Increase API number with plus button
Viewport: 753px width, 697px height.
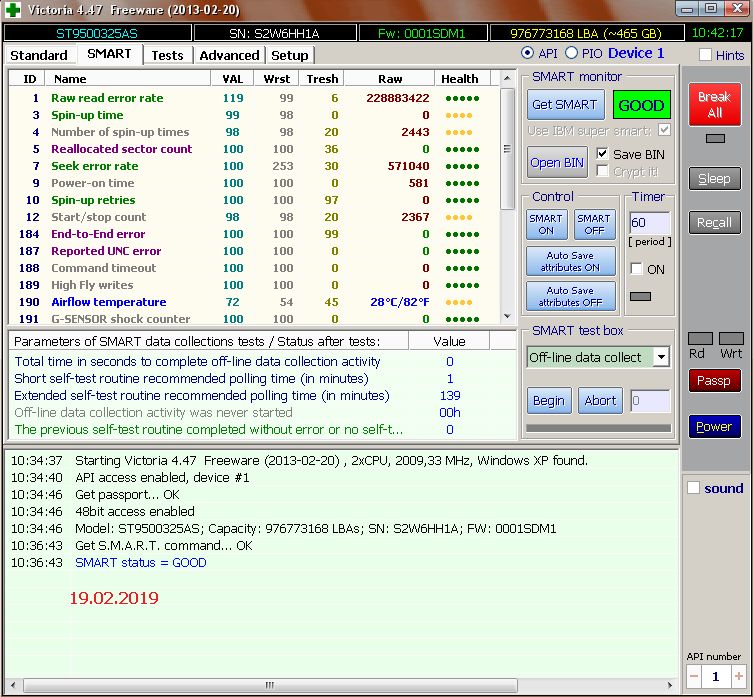coord(739,676)
